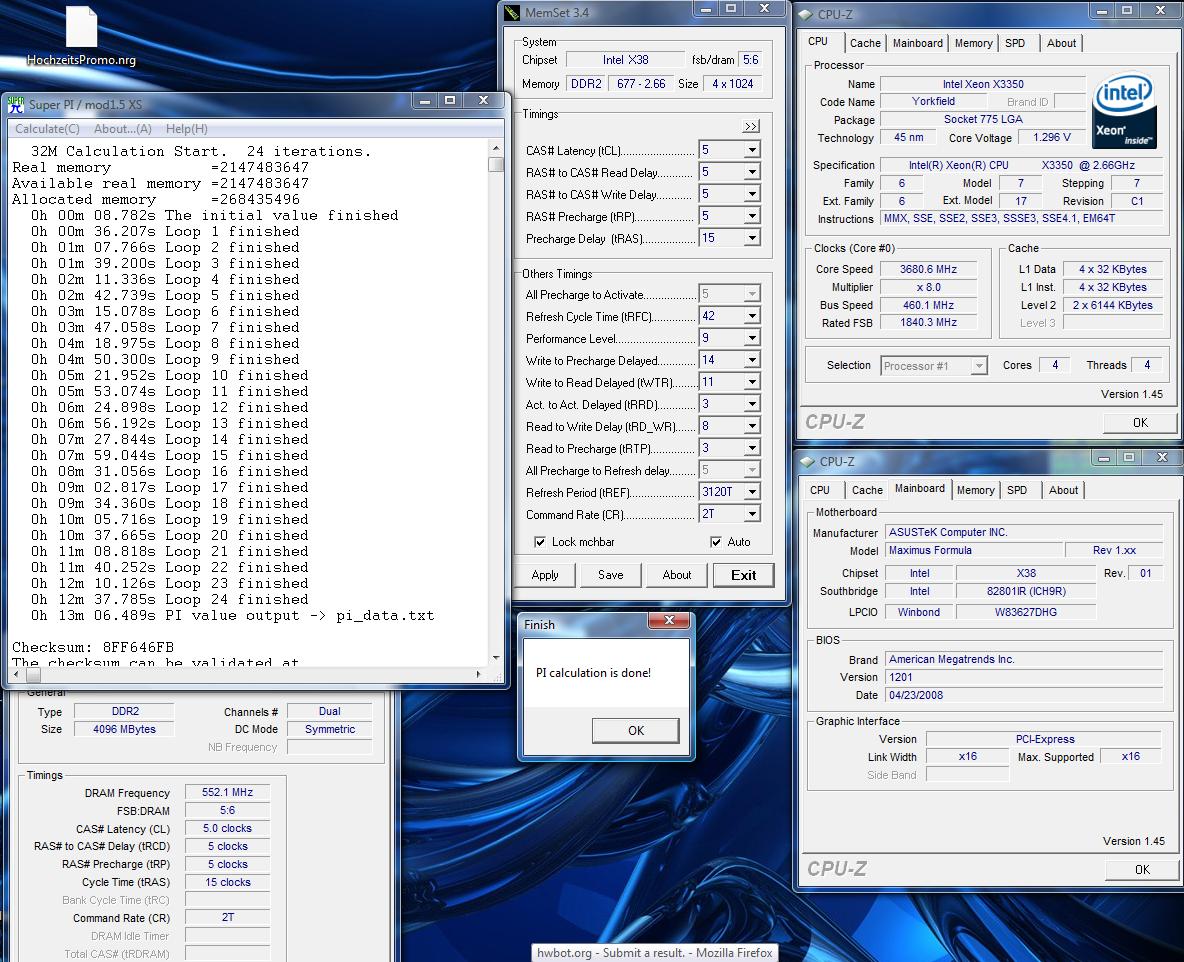
Task: Click Super PI horizontal scrollbar thumb
Action: [x=34, y=674]
